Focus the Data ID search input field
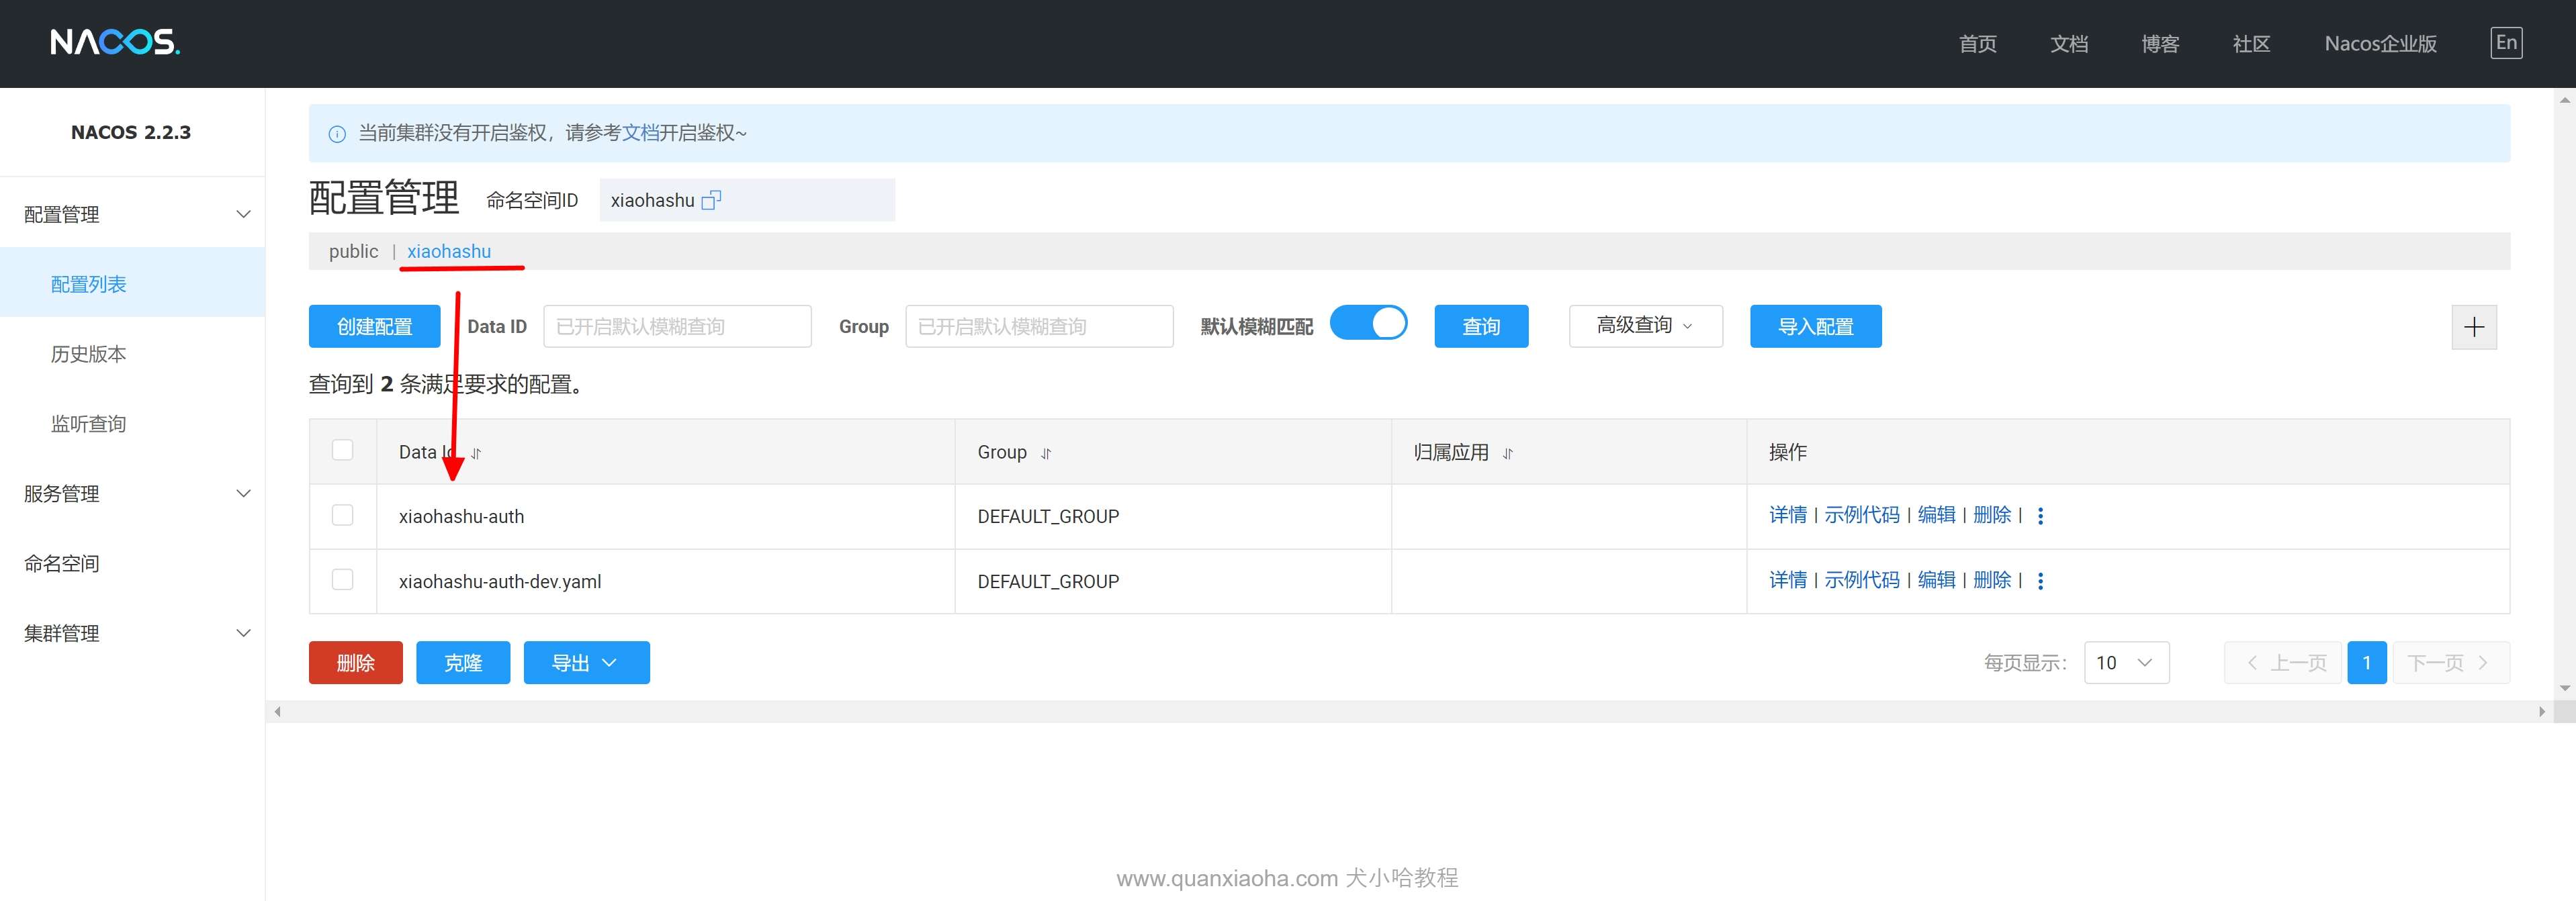 tap(677, 327)
